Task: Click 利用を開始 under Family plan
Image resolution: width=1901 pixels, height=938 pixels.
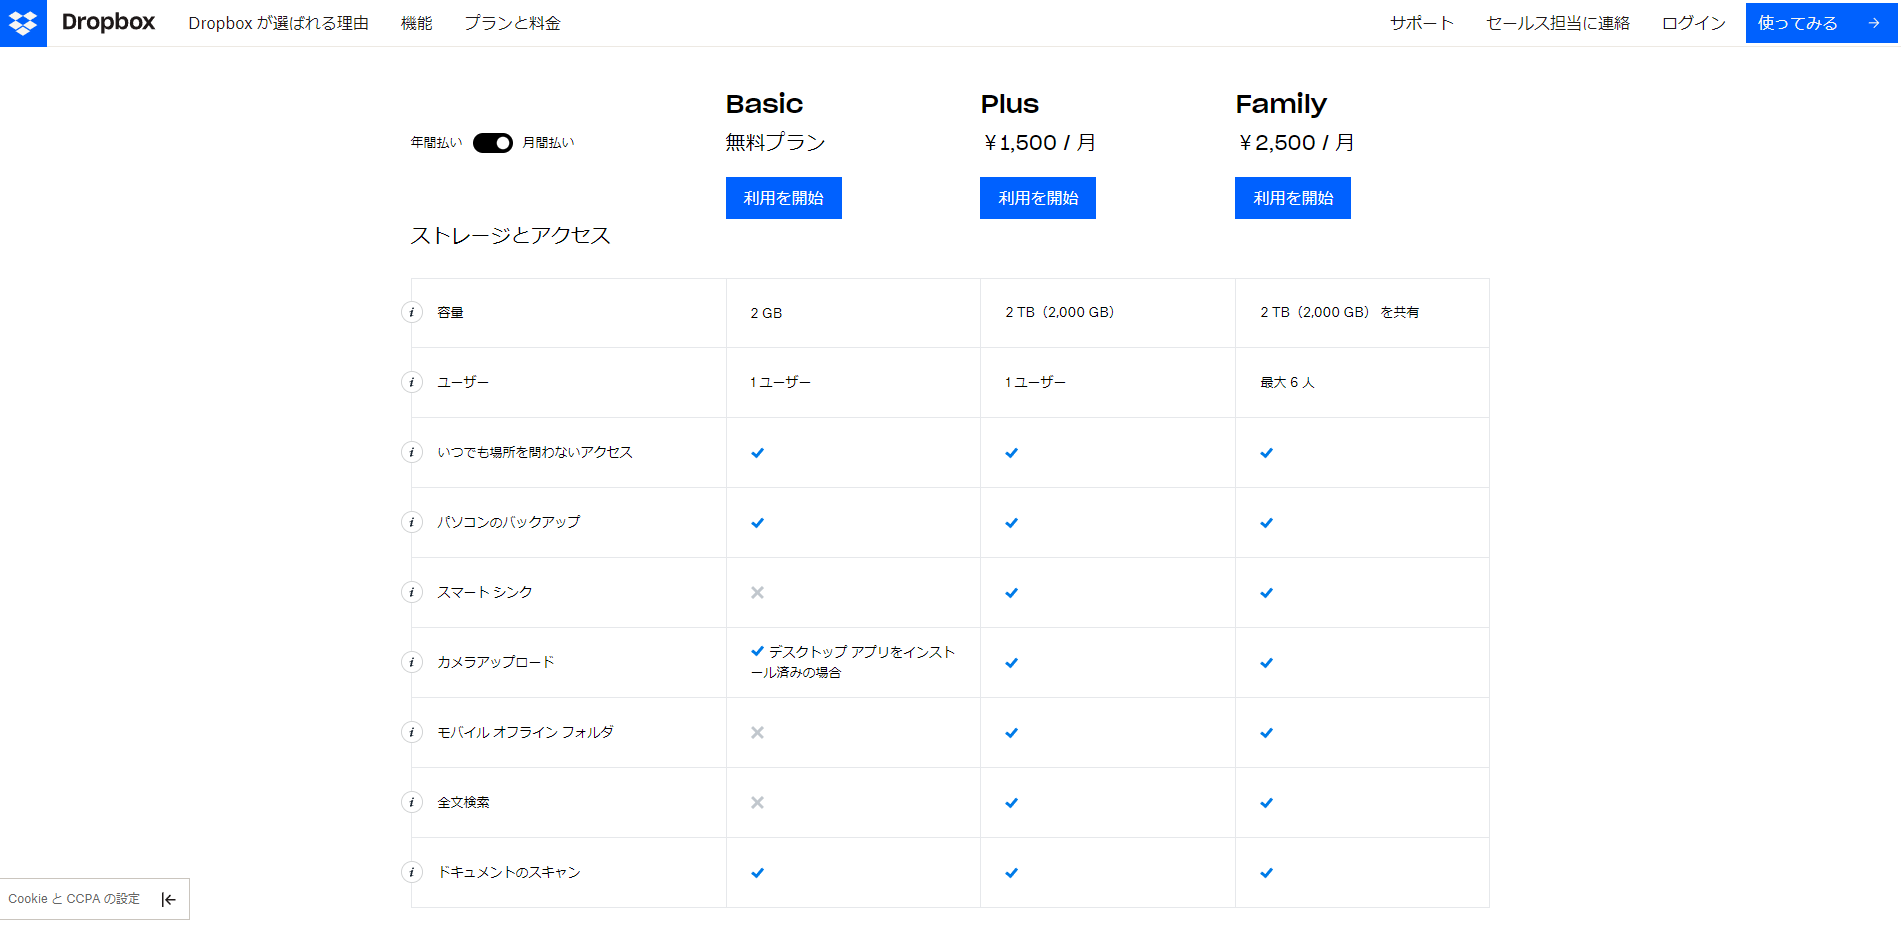Action: (x=1292, y=198)
